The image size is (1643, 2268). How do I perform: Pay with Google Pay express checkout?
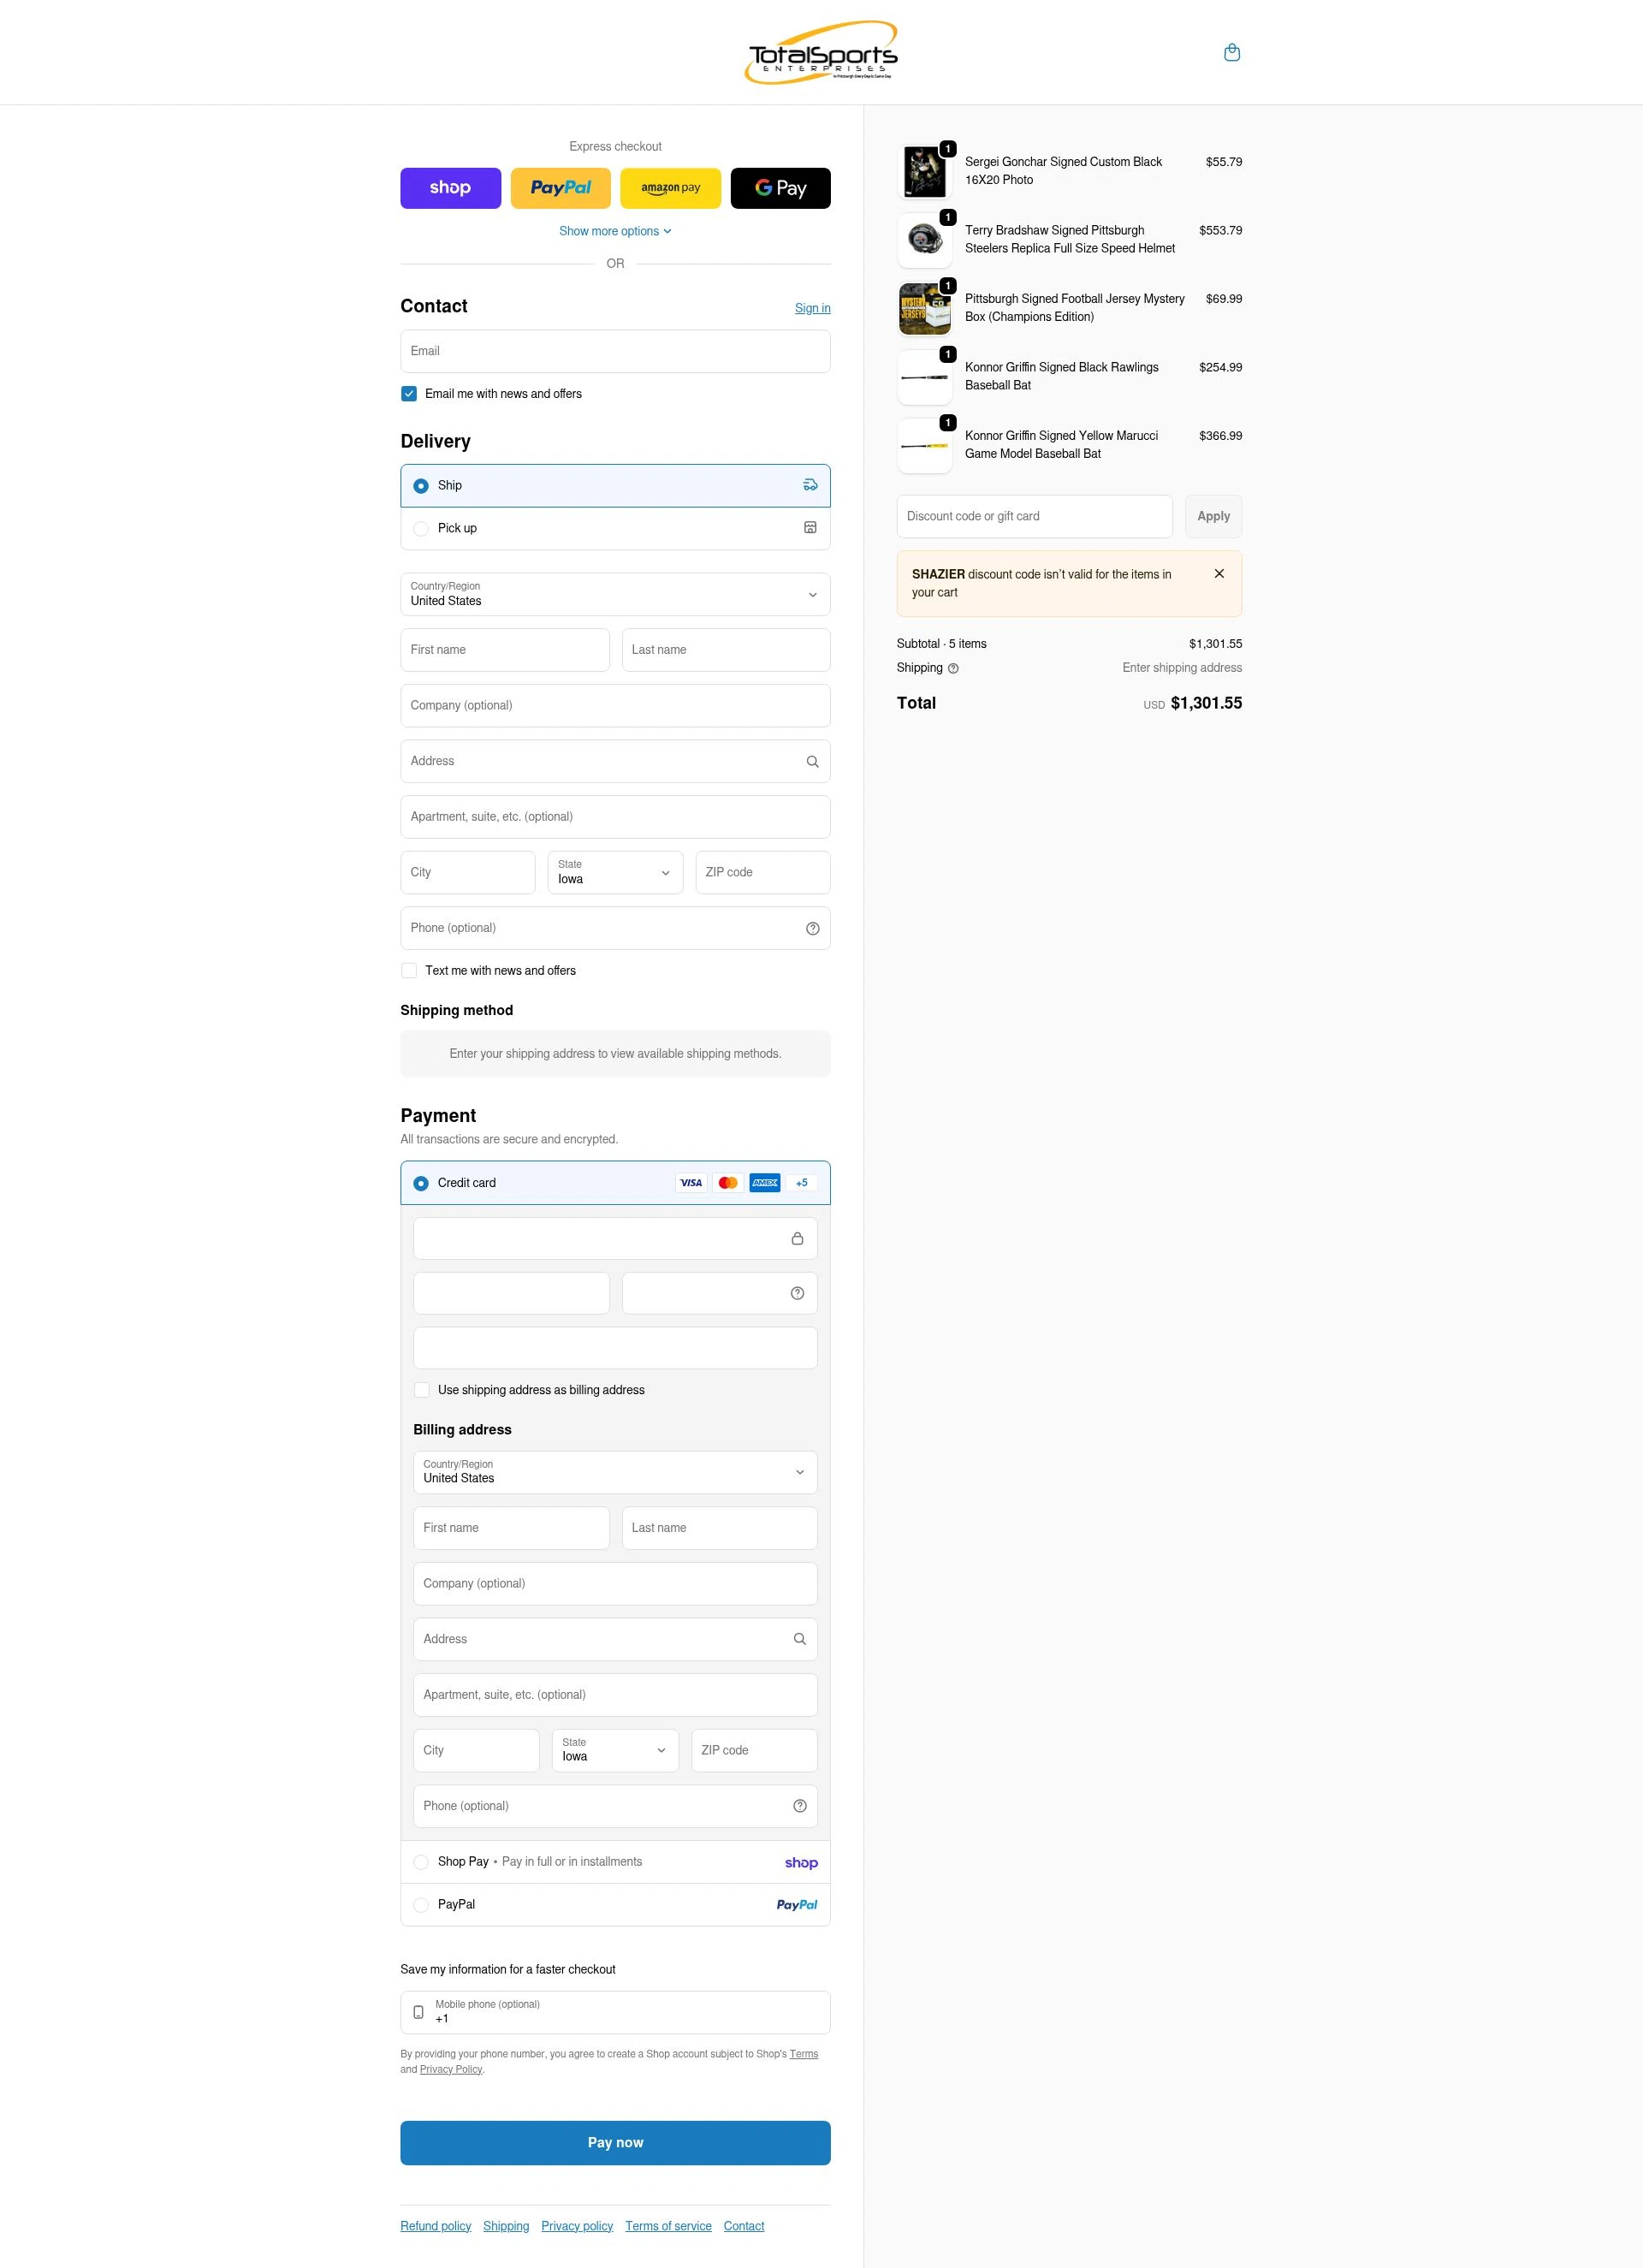[x=780, y=187]
